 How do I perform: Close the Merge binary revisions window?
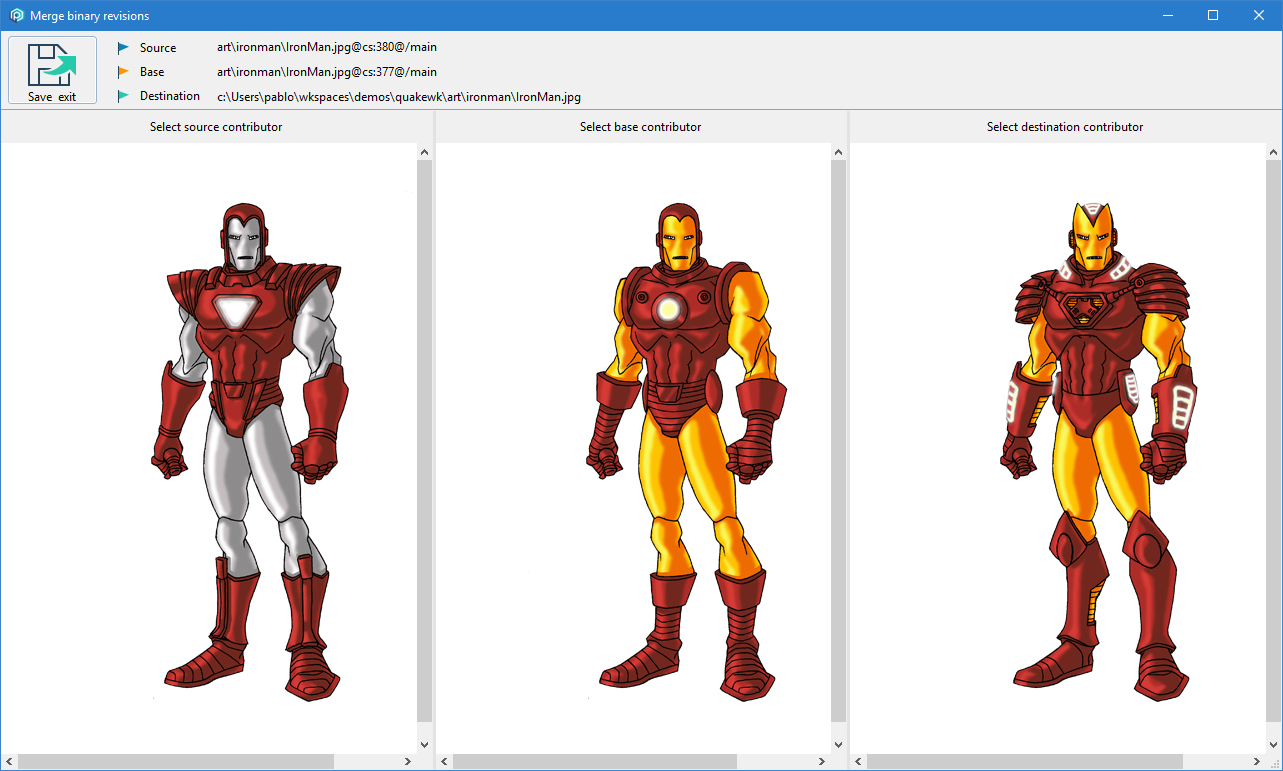coord(1259,15)
